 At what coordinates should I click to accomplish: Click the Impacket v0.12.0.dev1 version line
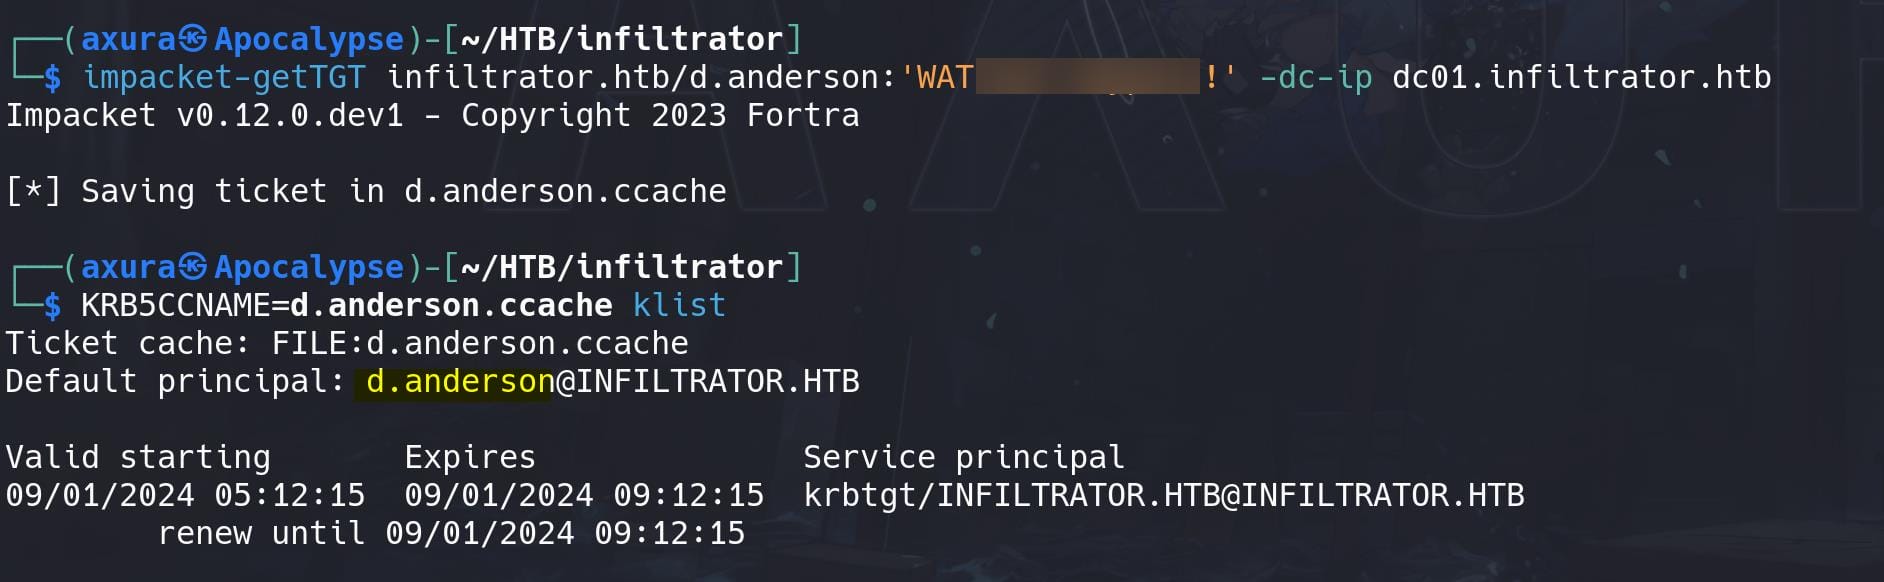[x=433, y=115]
